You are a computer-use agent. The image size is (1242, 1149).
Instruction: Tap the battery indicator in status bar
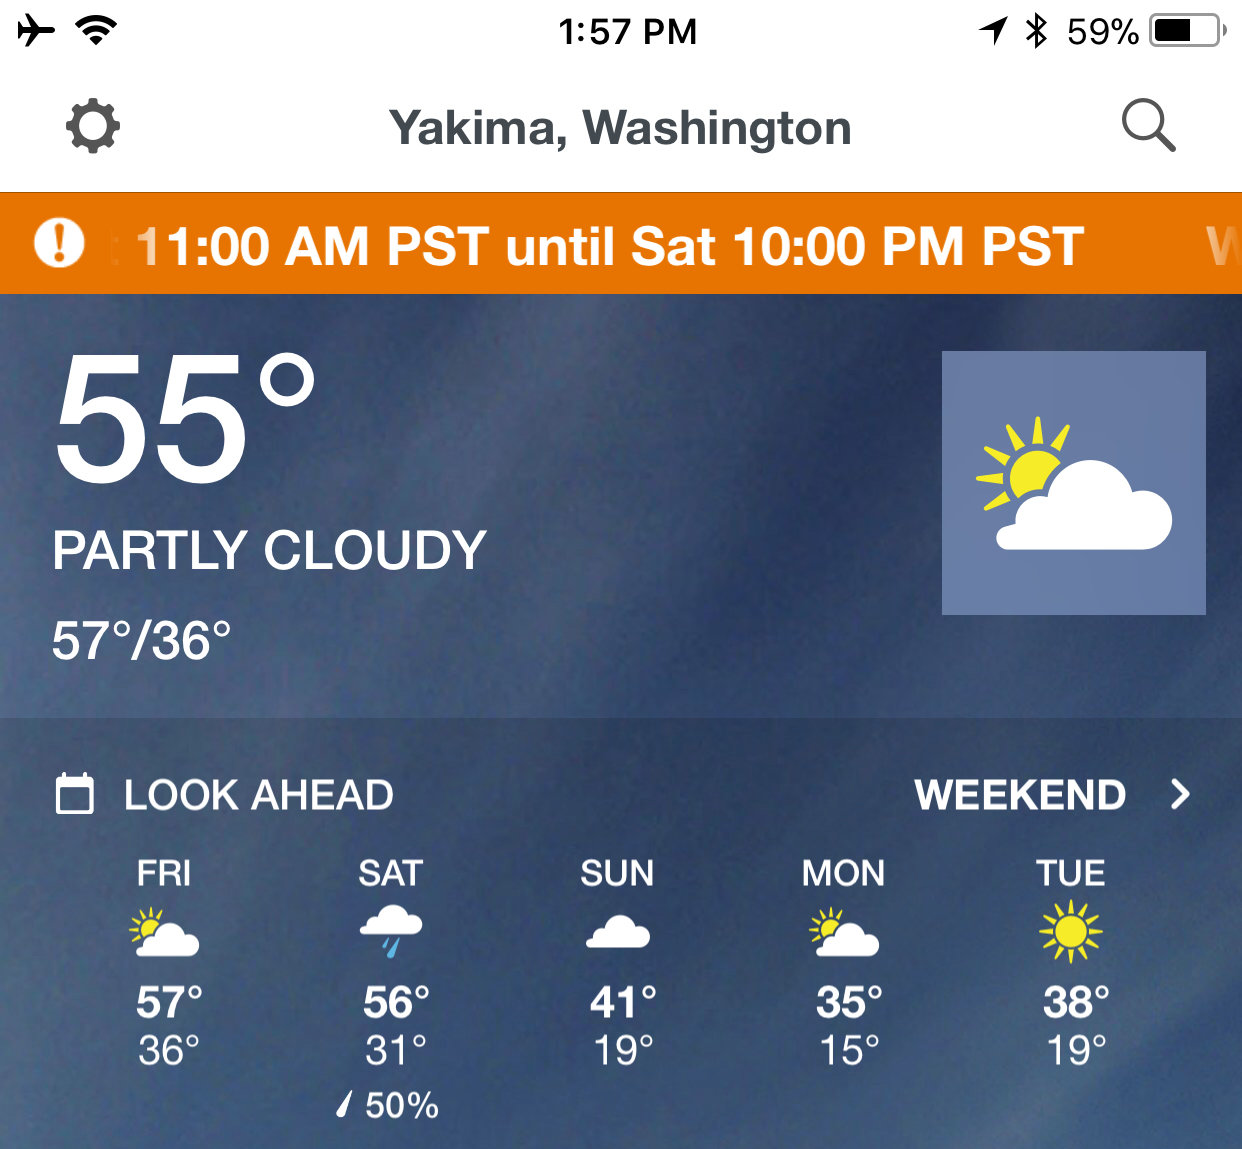pos(1188,31)
